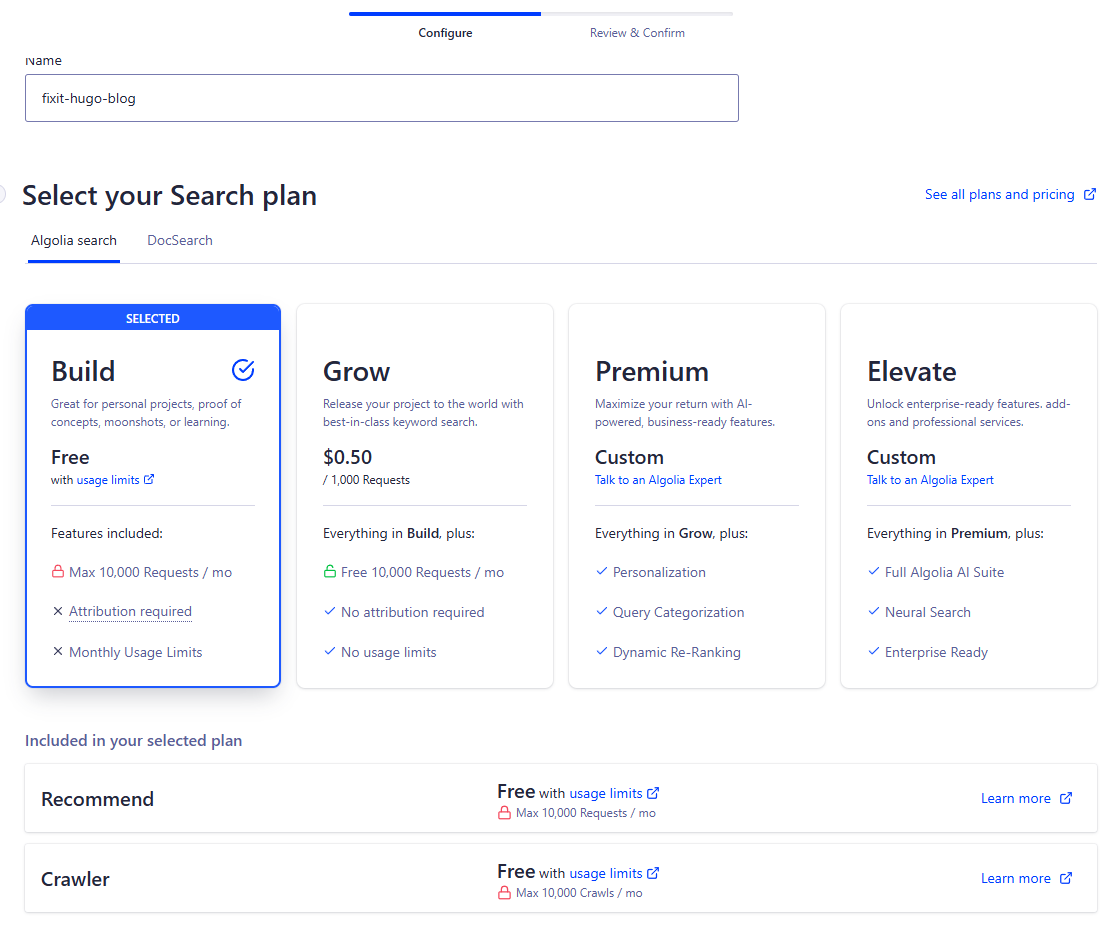Click lock icon by Max 10,000 Crawls
The height and width of the screenshot is (930, 1118).
pos(504,892)
